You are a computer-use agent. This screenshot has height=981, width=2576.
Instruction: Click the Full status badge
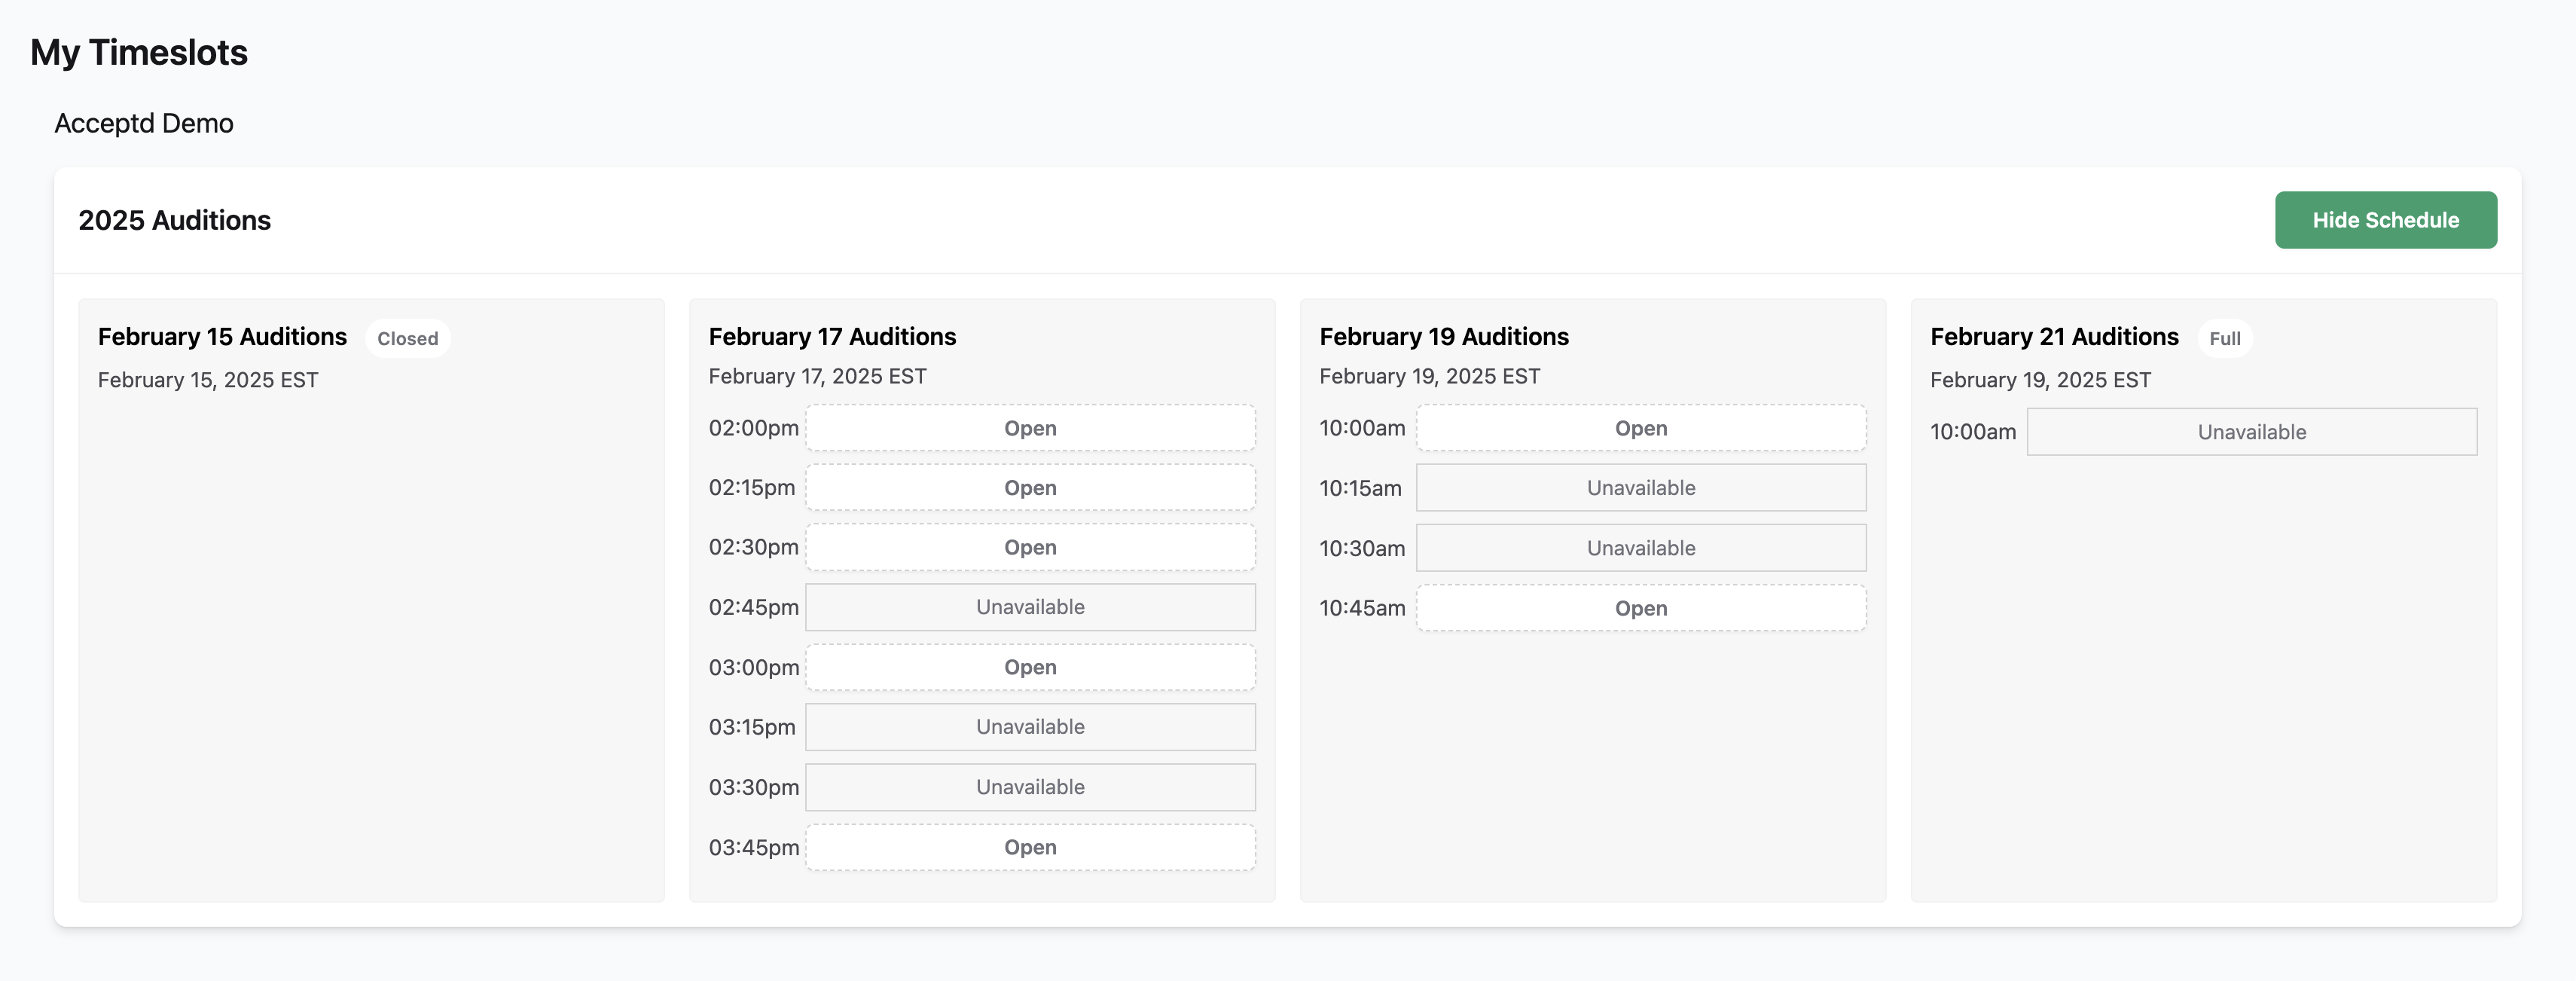pyautogui.click(x=2224, y=338)
